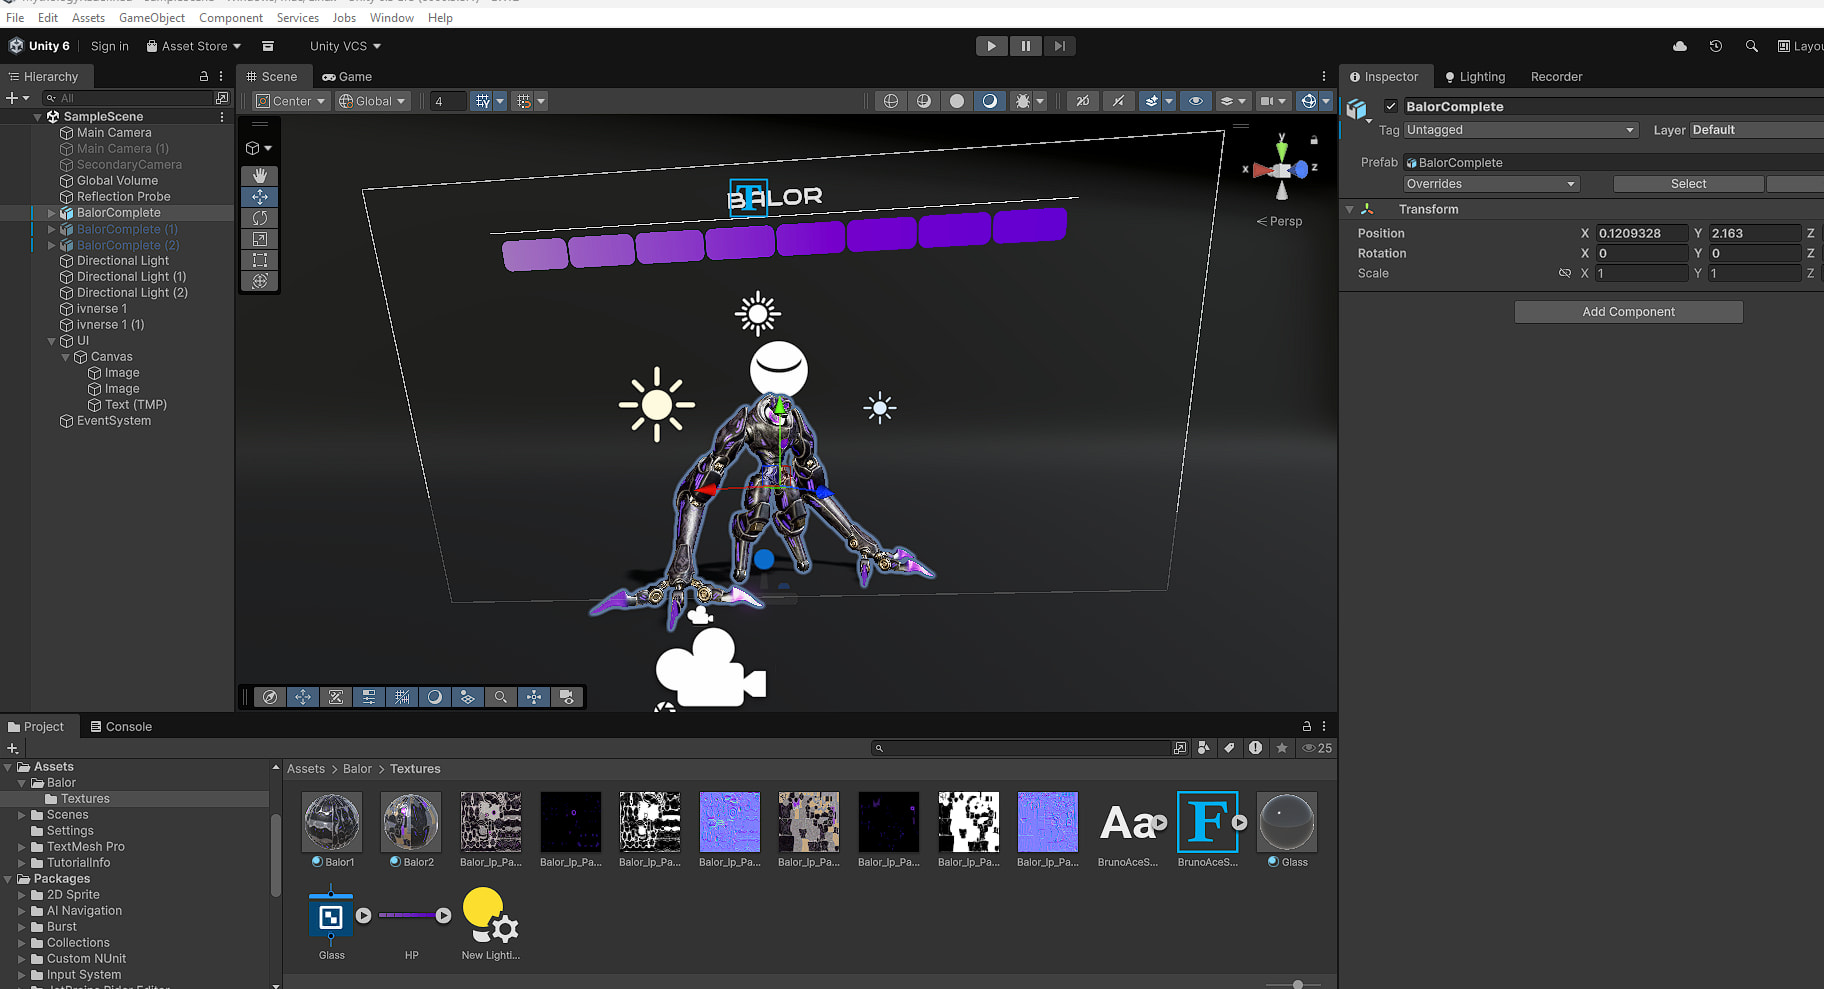Screen dimensions: 1824x989
Task: Click the Add Component button
Action: (1628, 312)
